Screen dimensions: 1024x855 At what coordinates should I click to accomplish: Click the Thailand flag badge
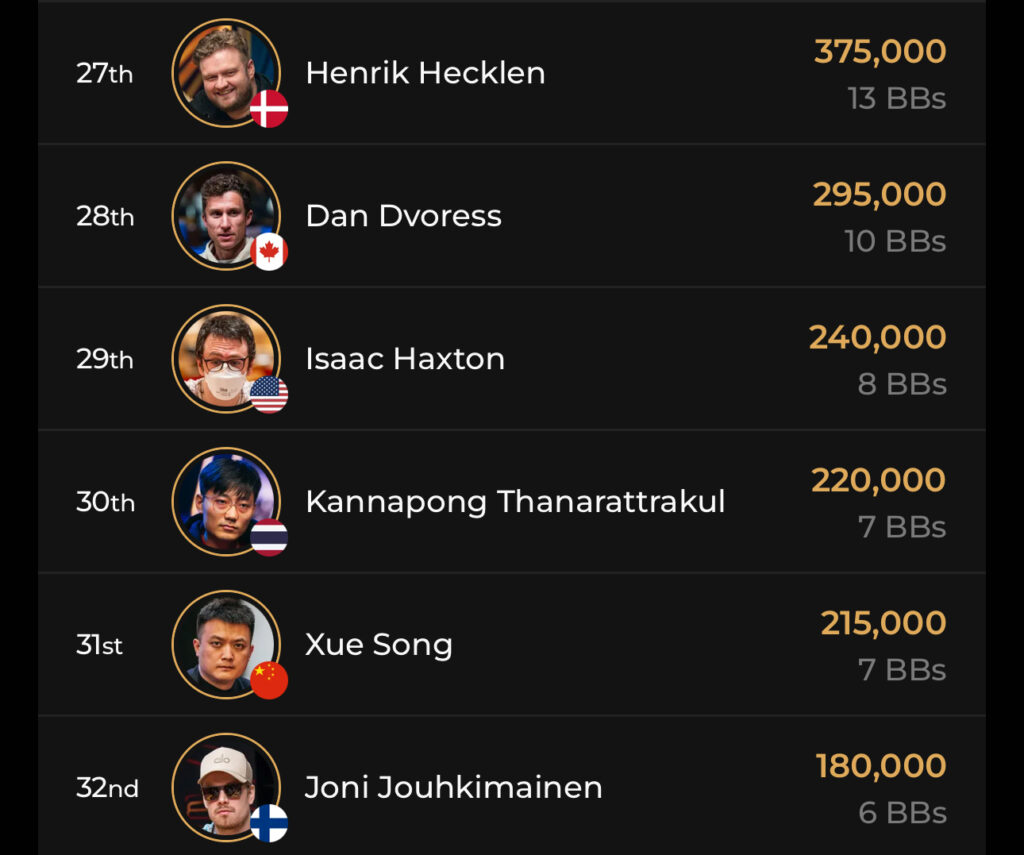pyautogui.click(x=269, y=538)
